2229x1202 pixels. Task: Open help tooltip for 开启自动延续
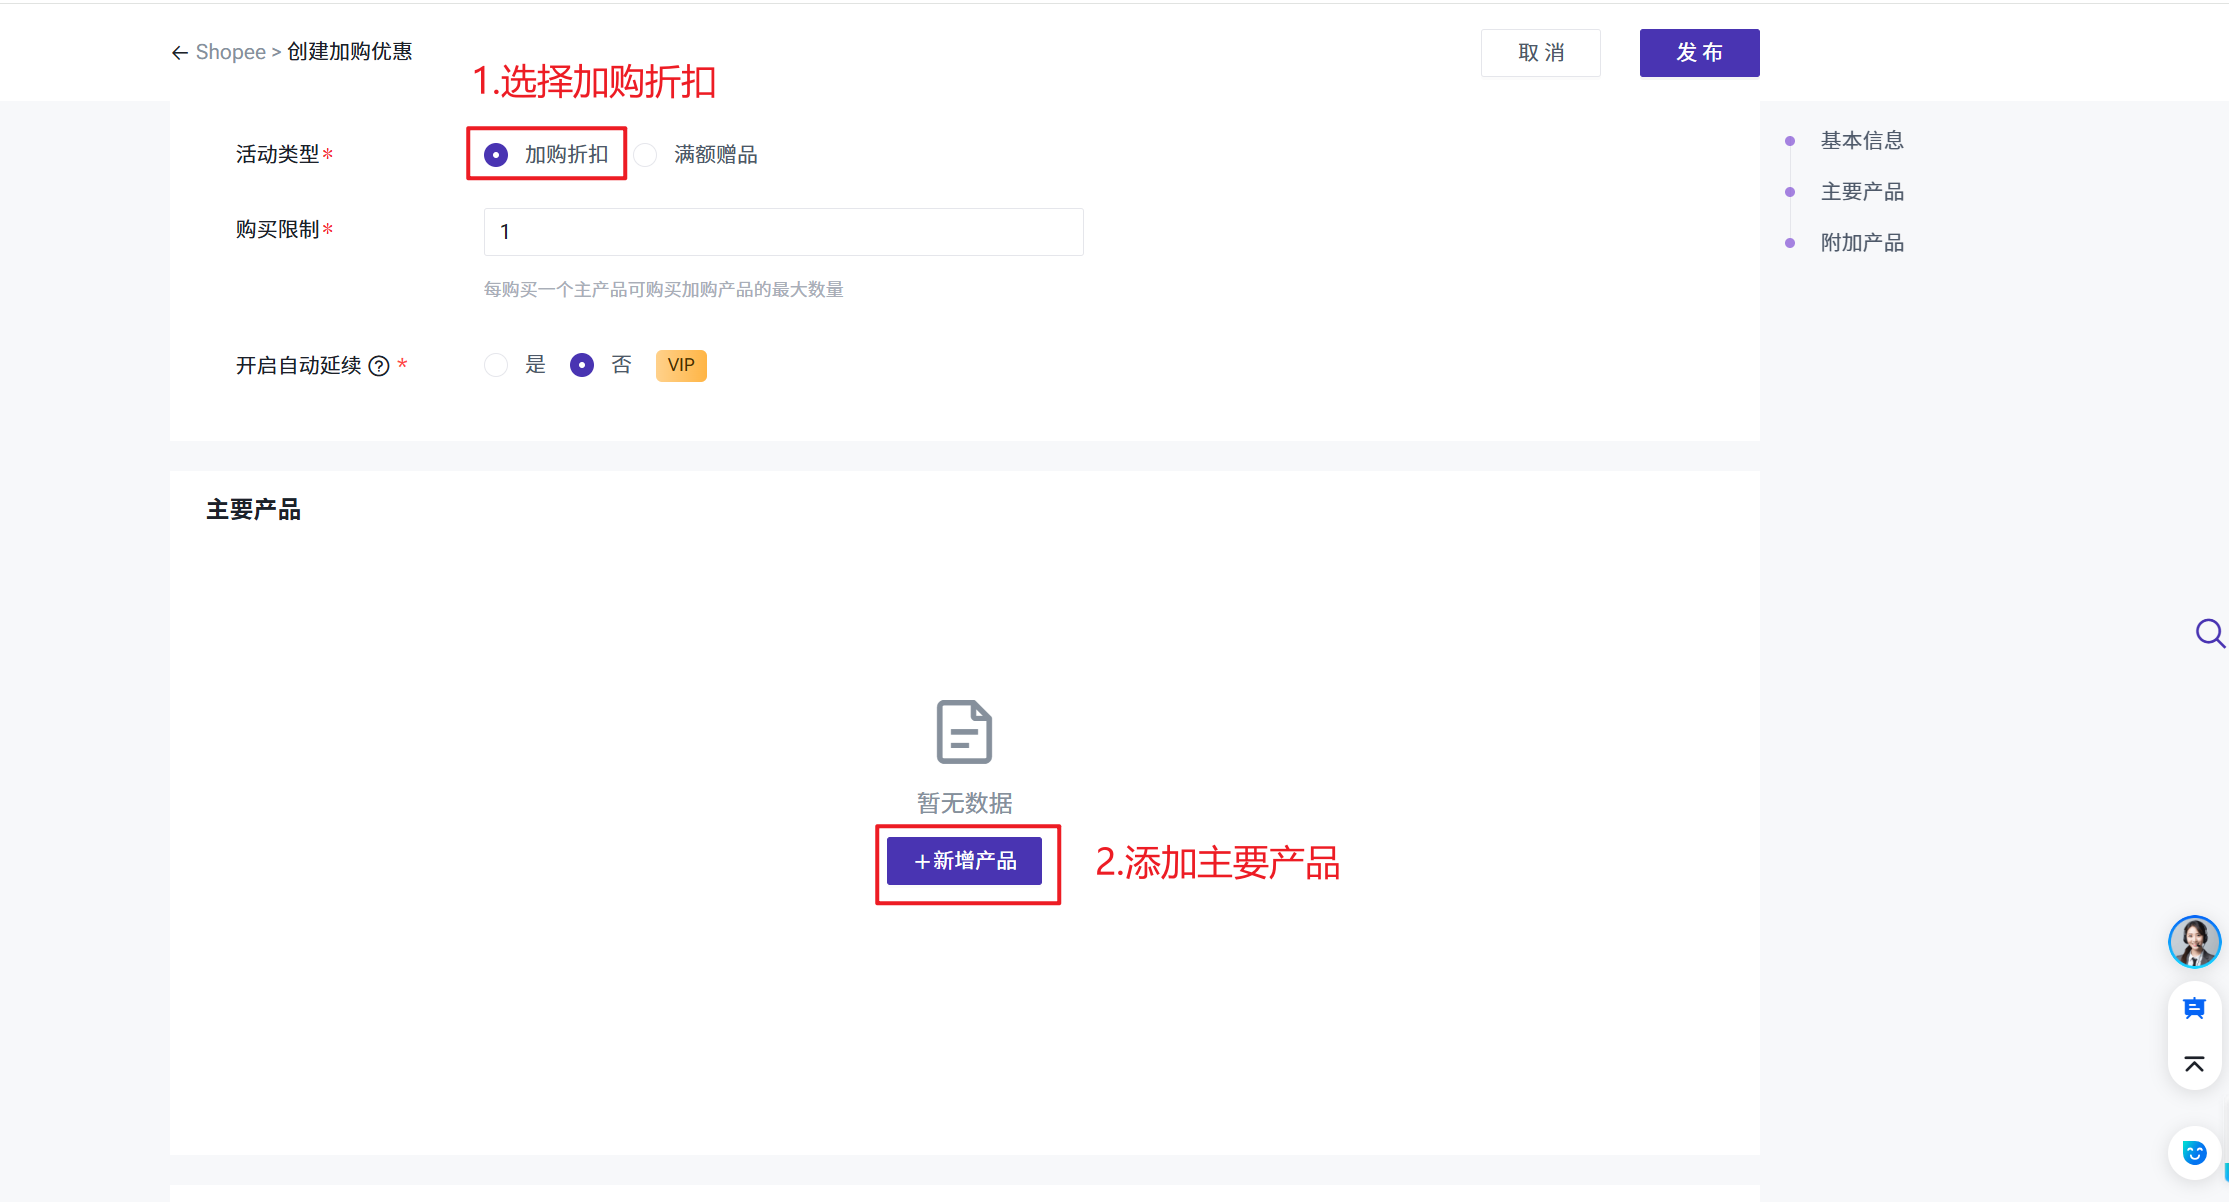[x=379, y=366]
